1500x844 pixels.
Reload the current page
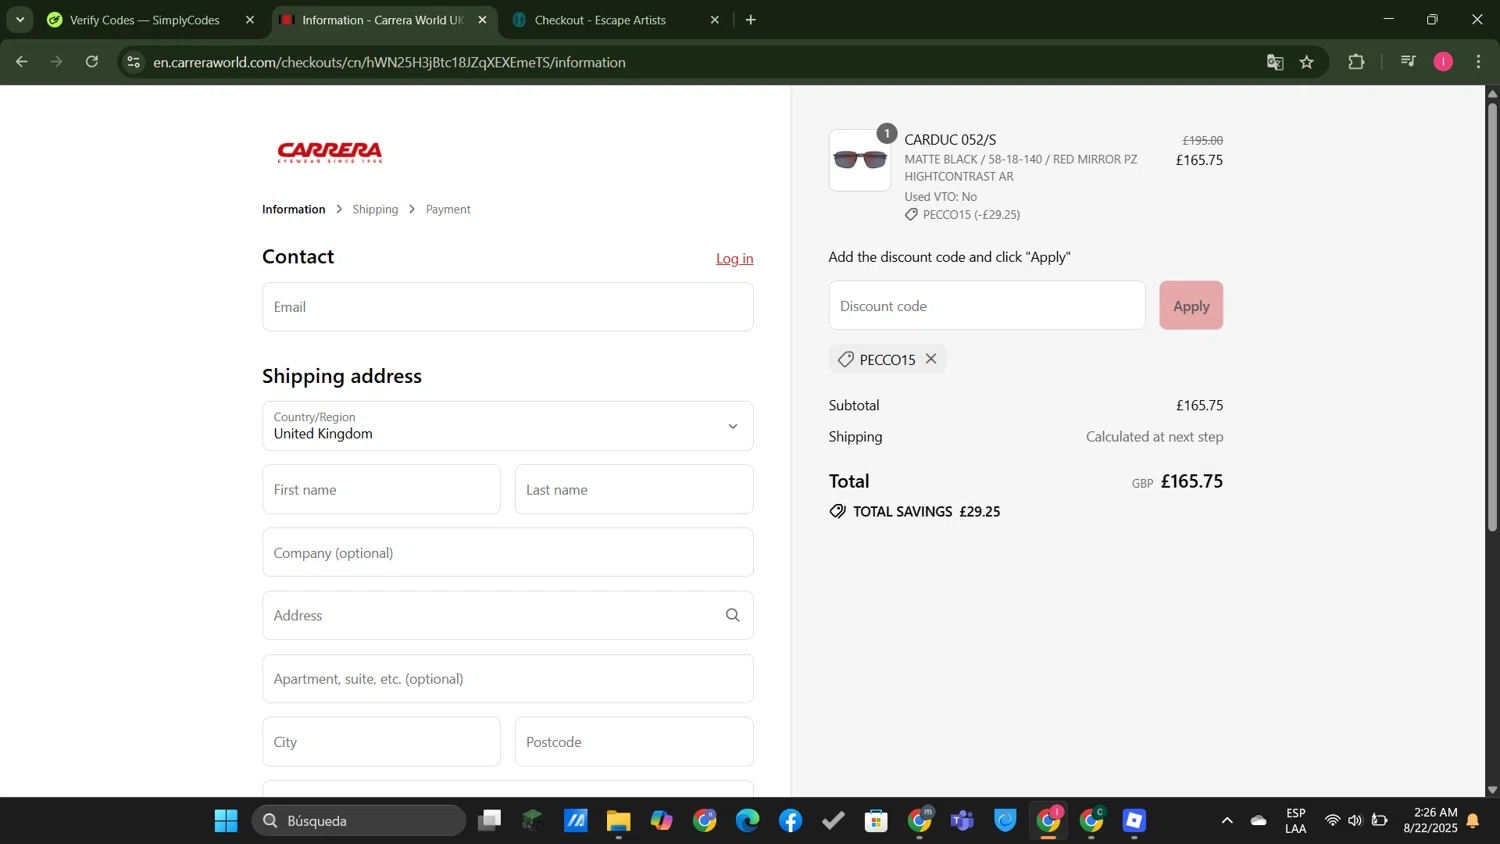92,62
